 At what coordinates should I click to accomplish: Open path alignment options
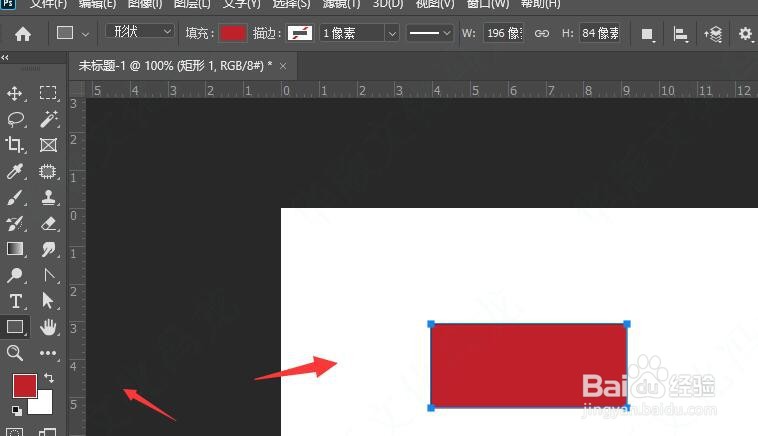(x=680, y=34)
